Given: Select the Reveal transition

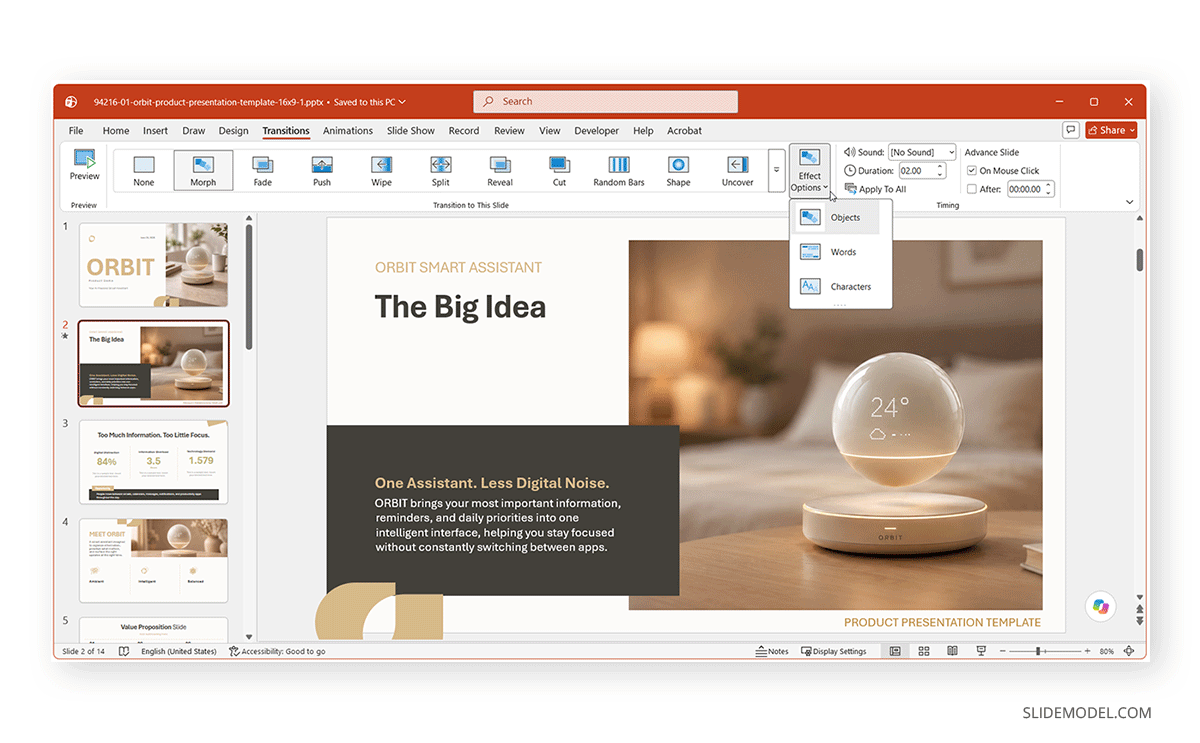Looking at the screenshot, I should [500, 170].
